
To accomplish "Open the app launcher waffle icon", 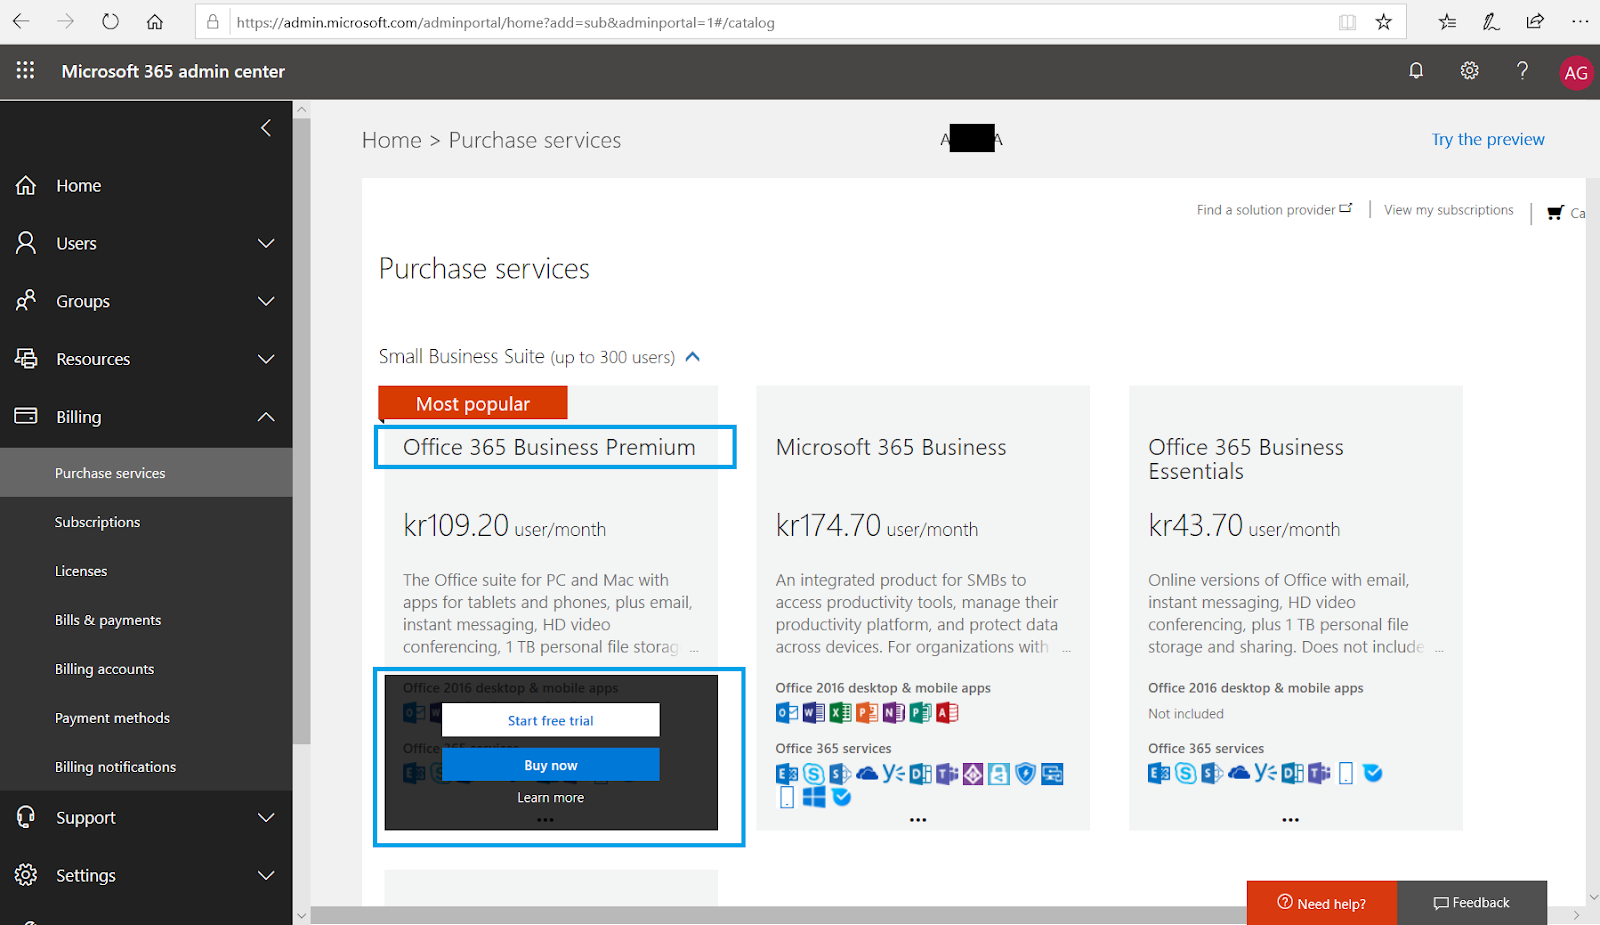I will tap(25, 70).
